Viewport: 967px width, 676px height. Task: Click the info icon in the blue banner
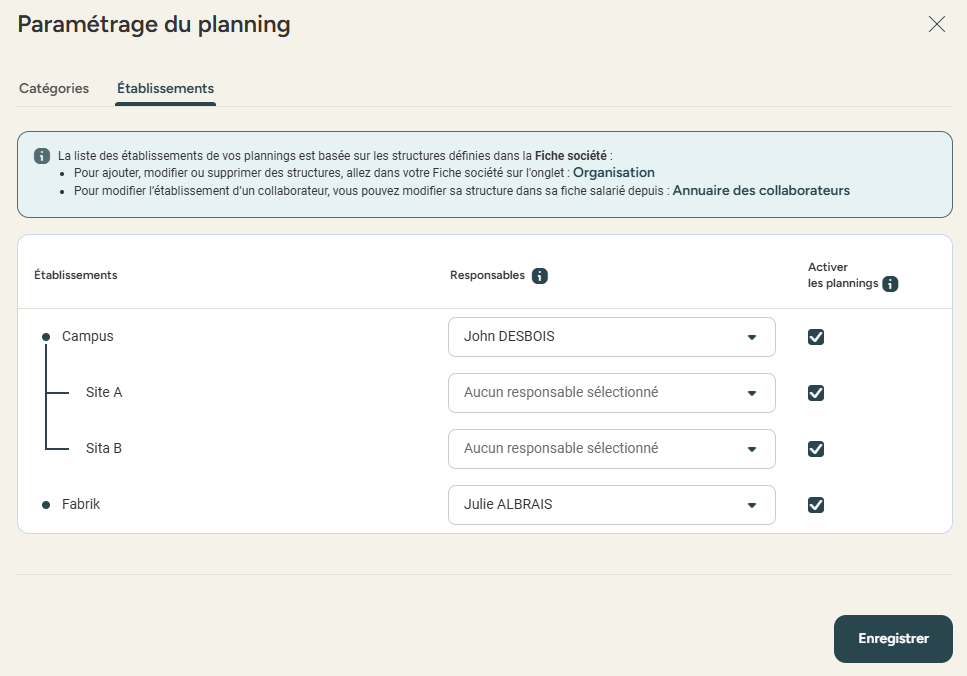(42, 156)
